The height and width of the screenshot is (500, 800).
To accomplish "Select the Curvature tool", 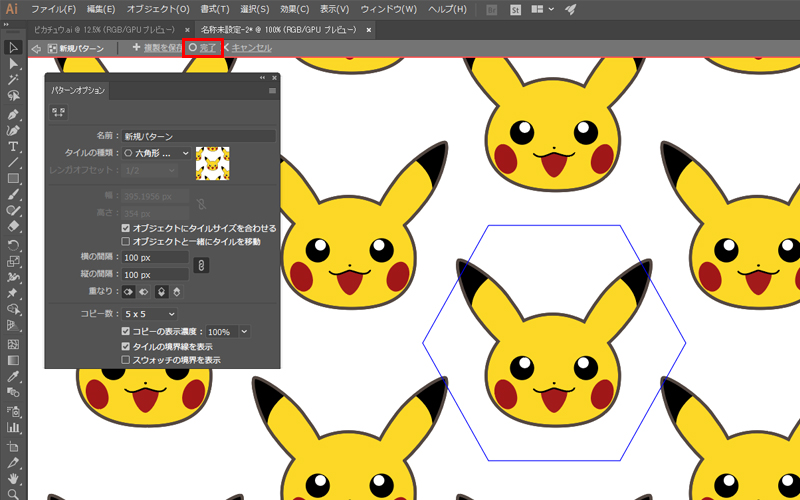I will click(x=13, y=131).
